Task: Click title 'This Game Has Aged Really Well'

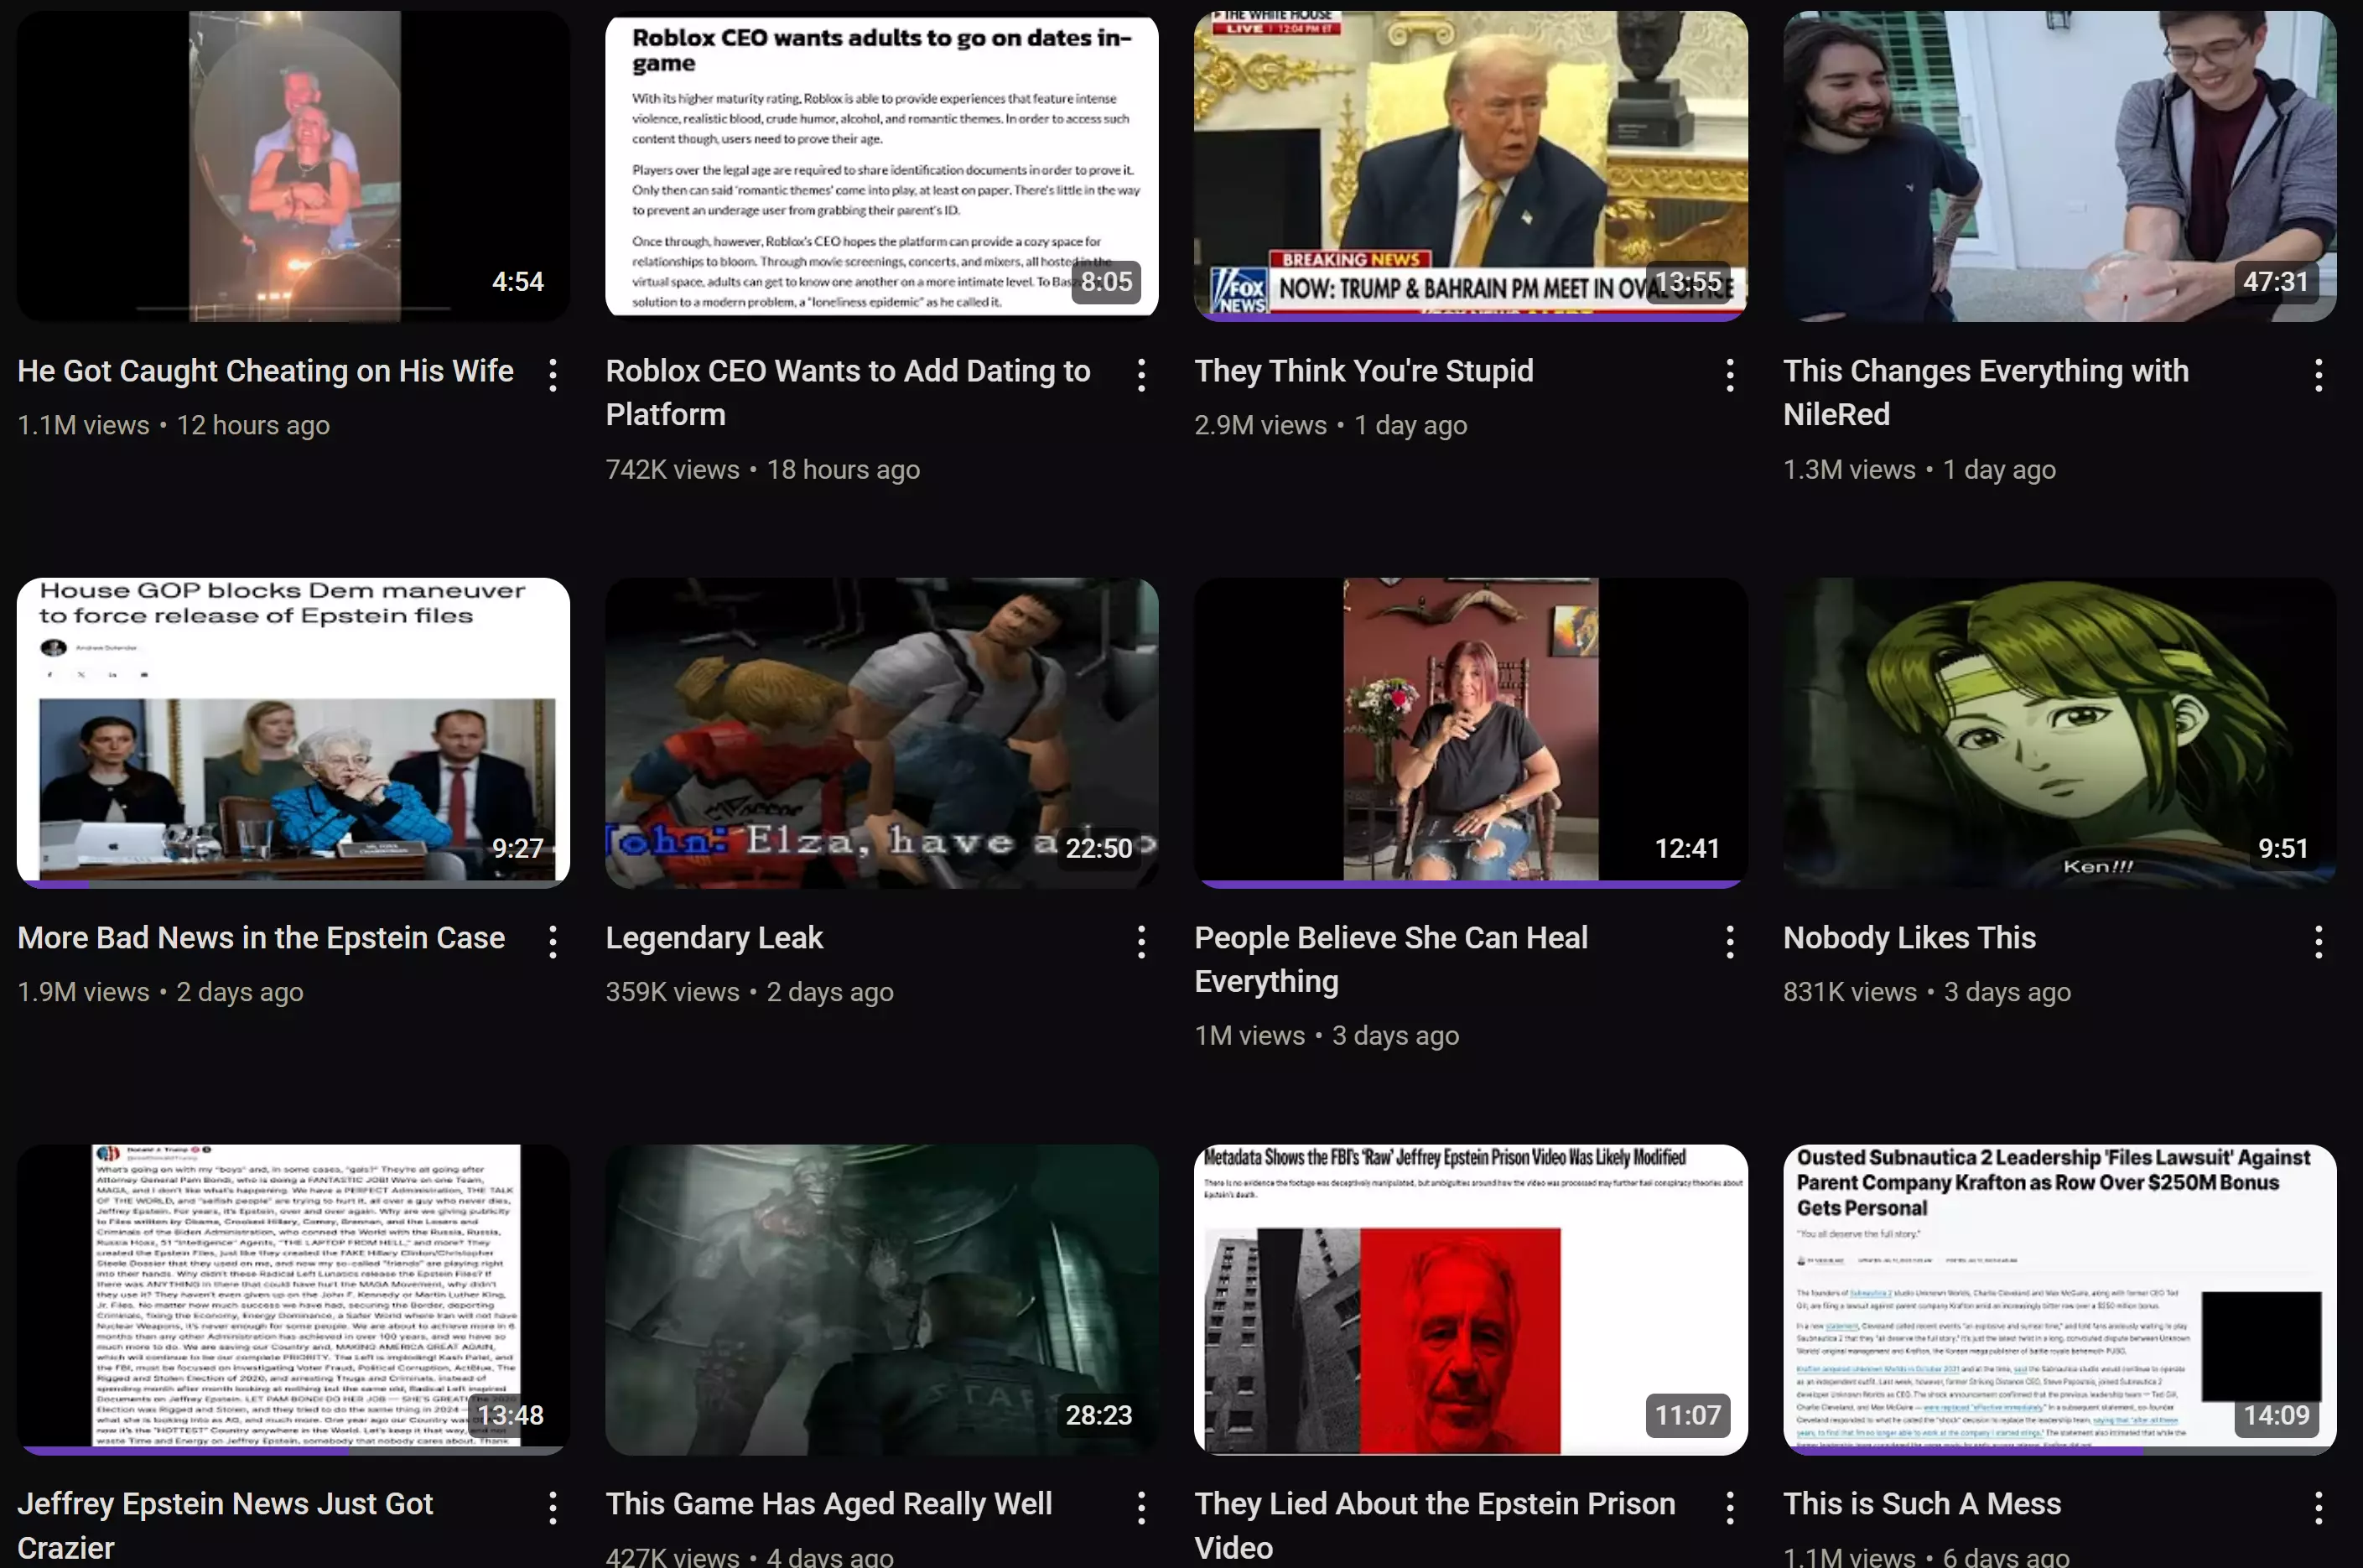Action: pos(828,1504)
